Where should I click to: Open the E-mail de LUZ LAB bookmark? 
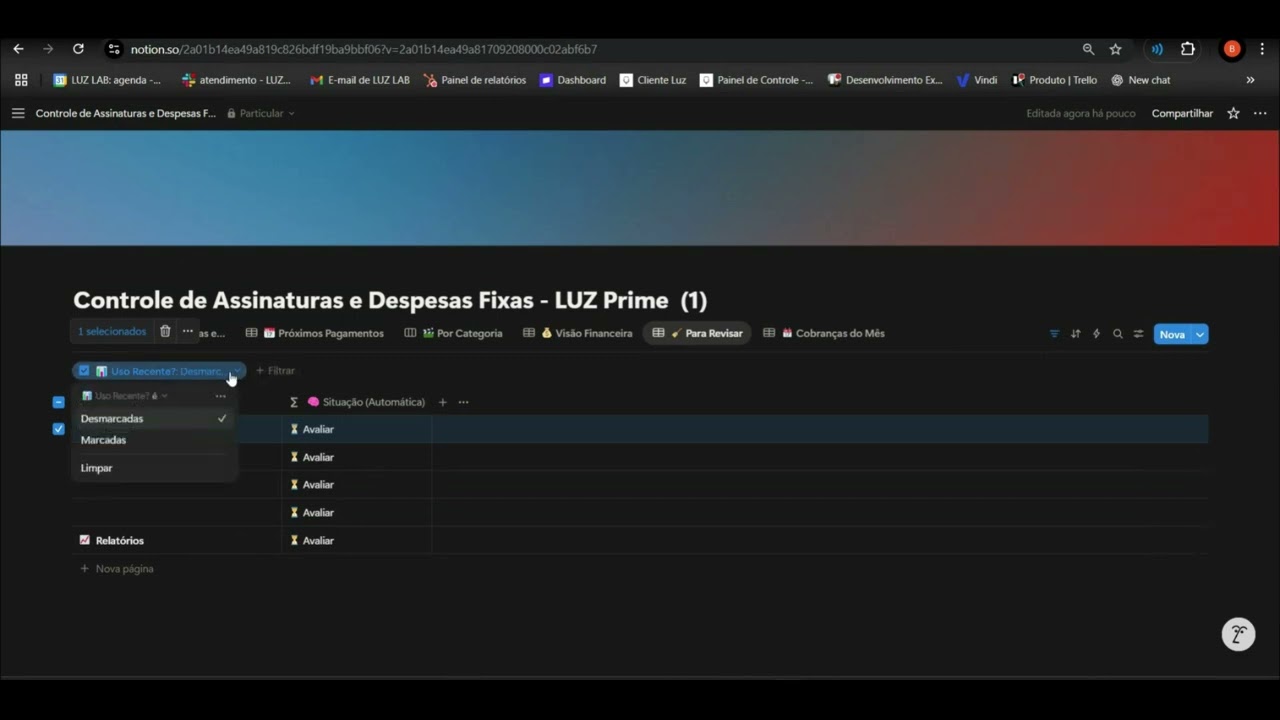coord(360,80)
